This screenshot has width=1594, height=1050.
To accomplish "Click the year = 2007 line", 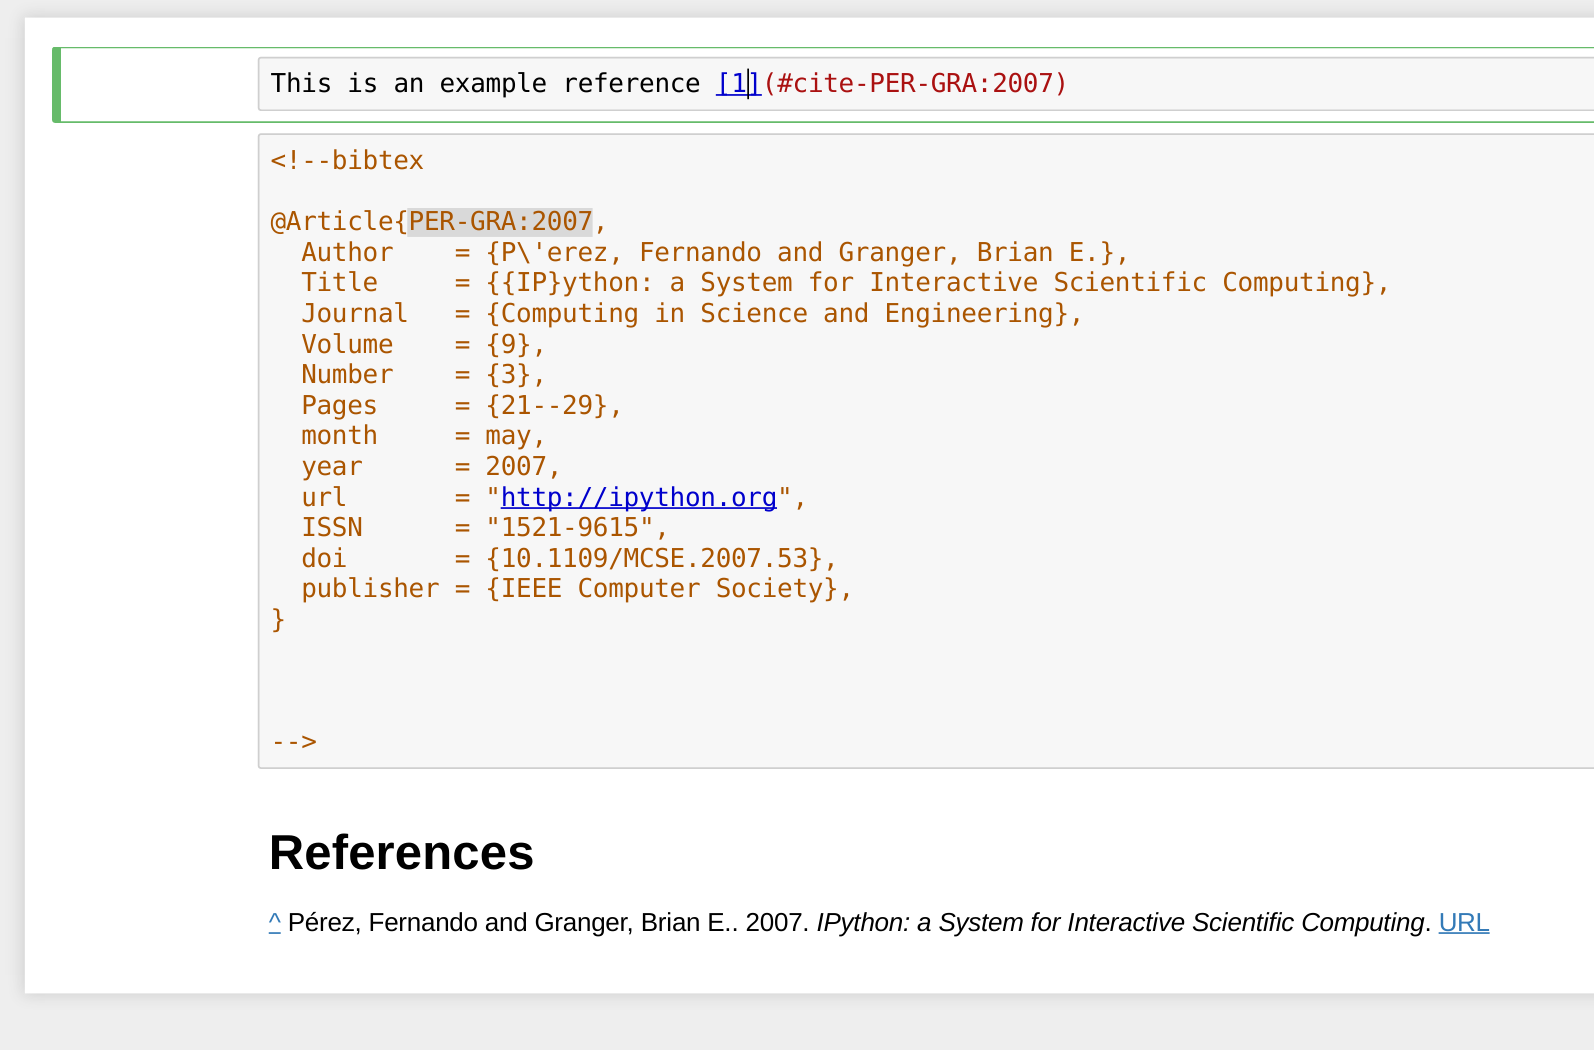I will pyautogui.click(x=431, y=466).
